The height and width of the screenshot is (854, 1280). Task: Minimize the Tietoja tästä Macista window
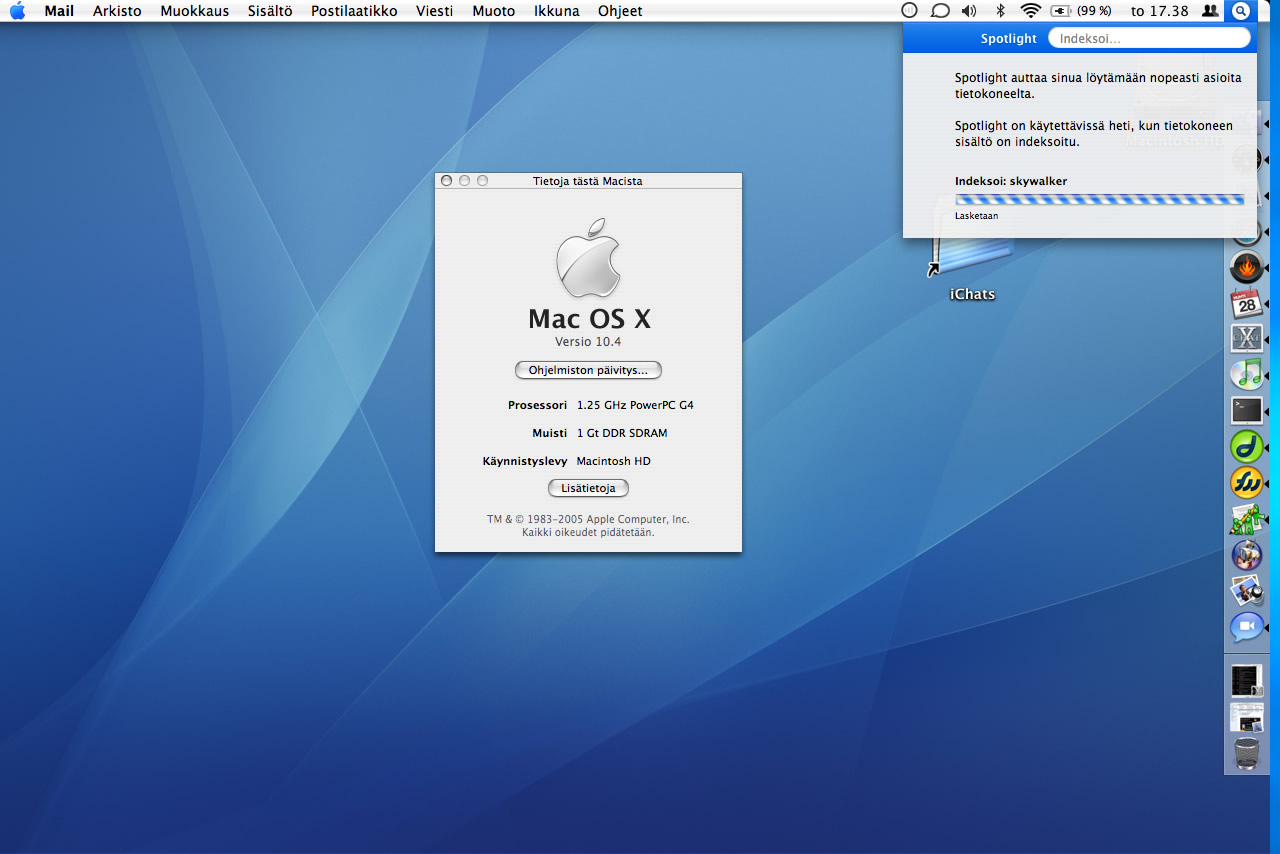465,181
